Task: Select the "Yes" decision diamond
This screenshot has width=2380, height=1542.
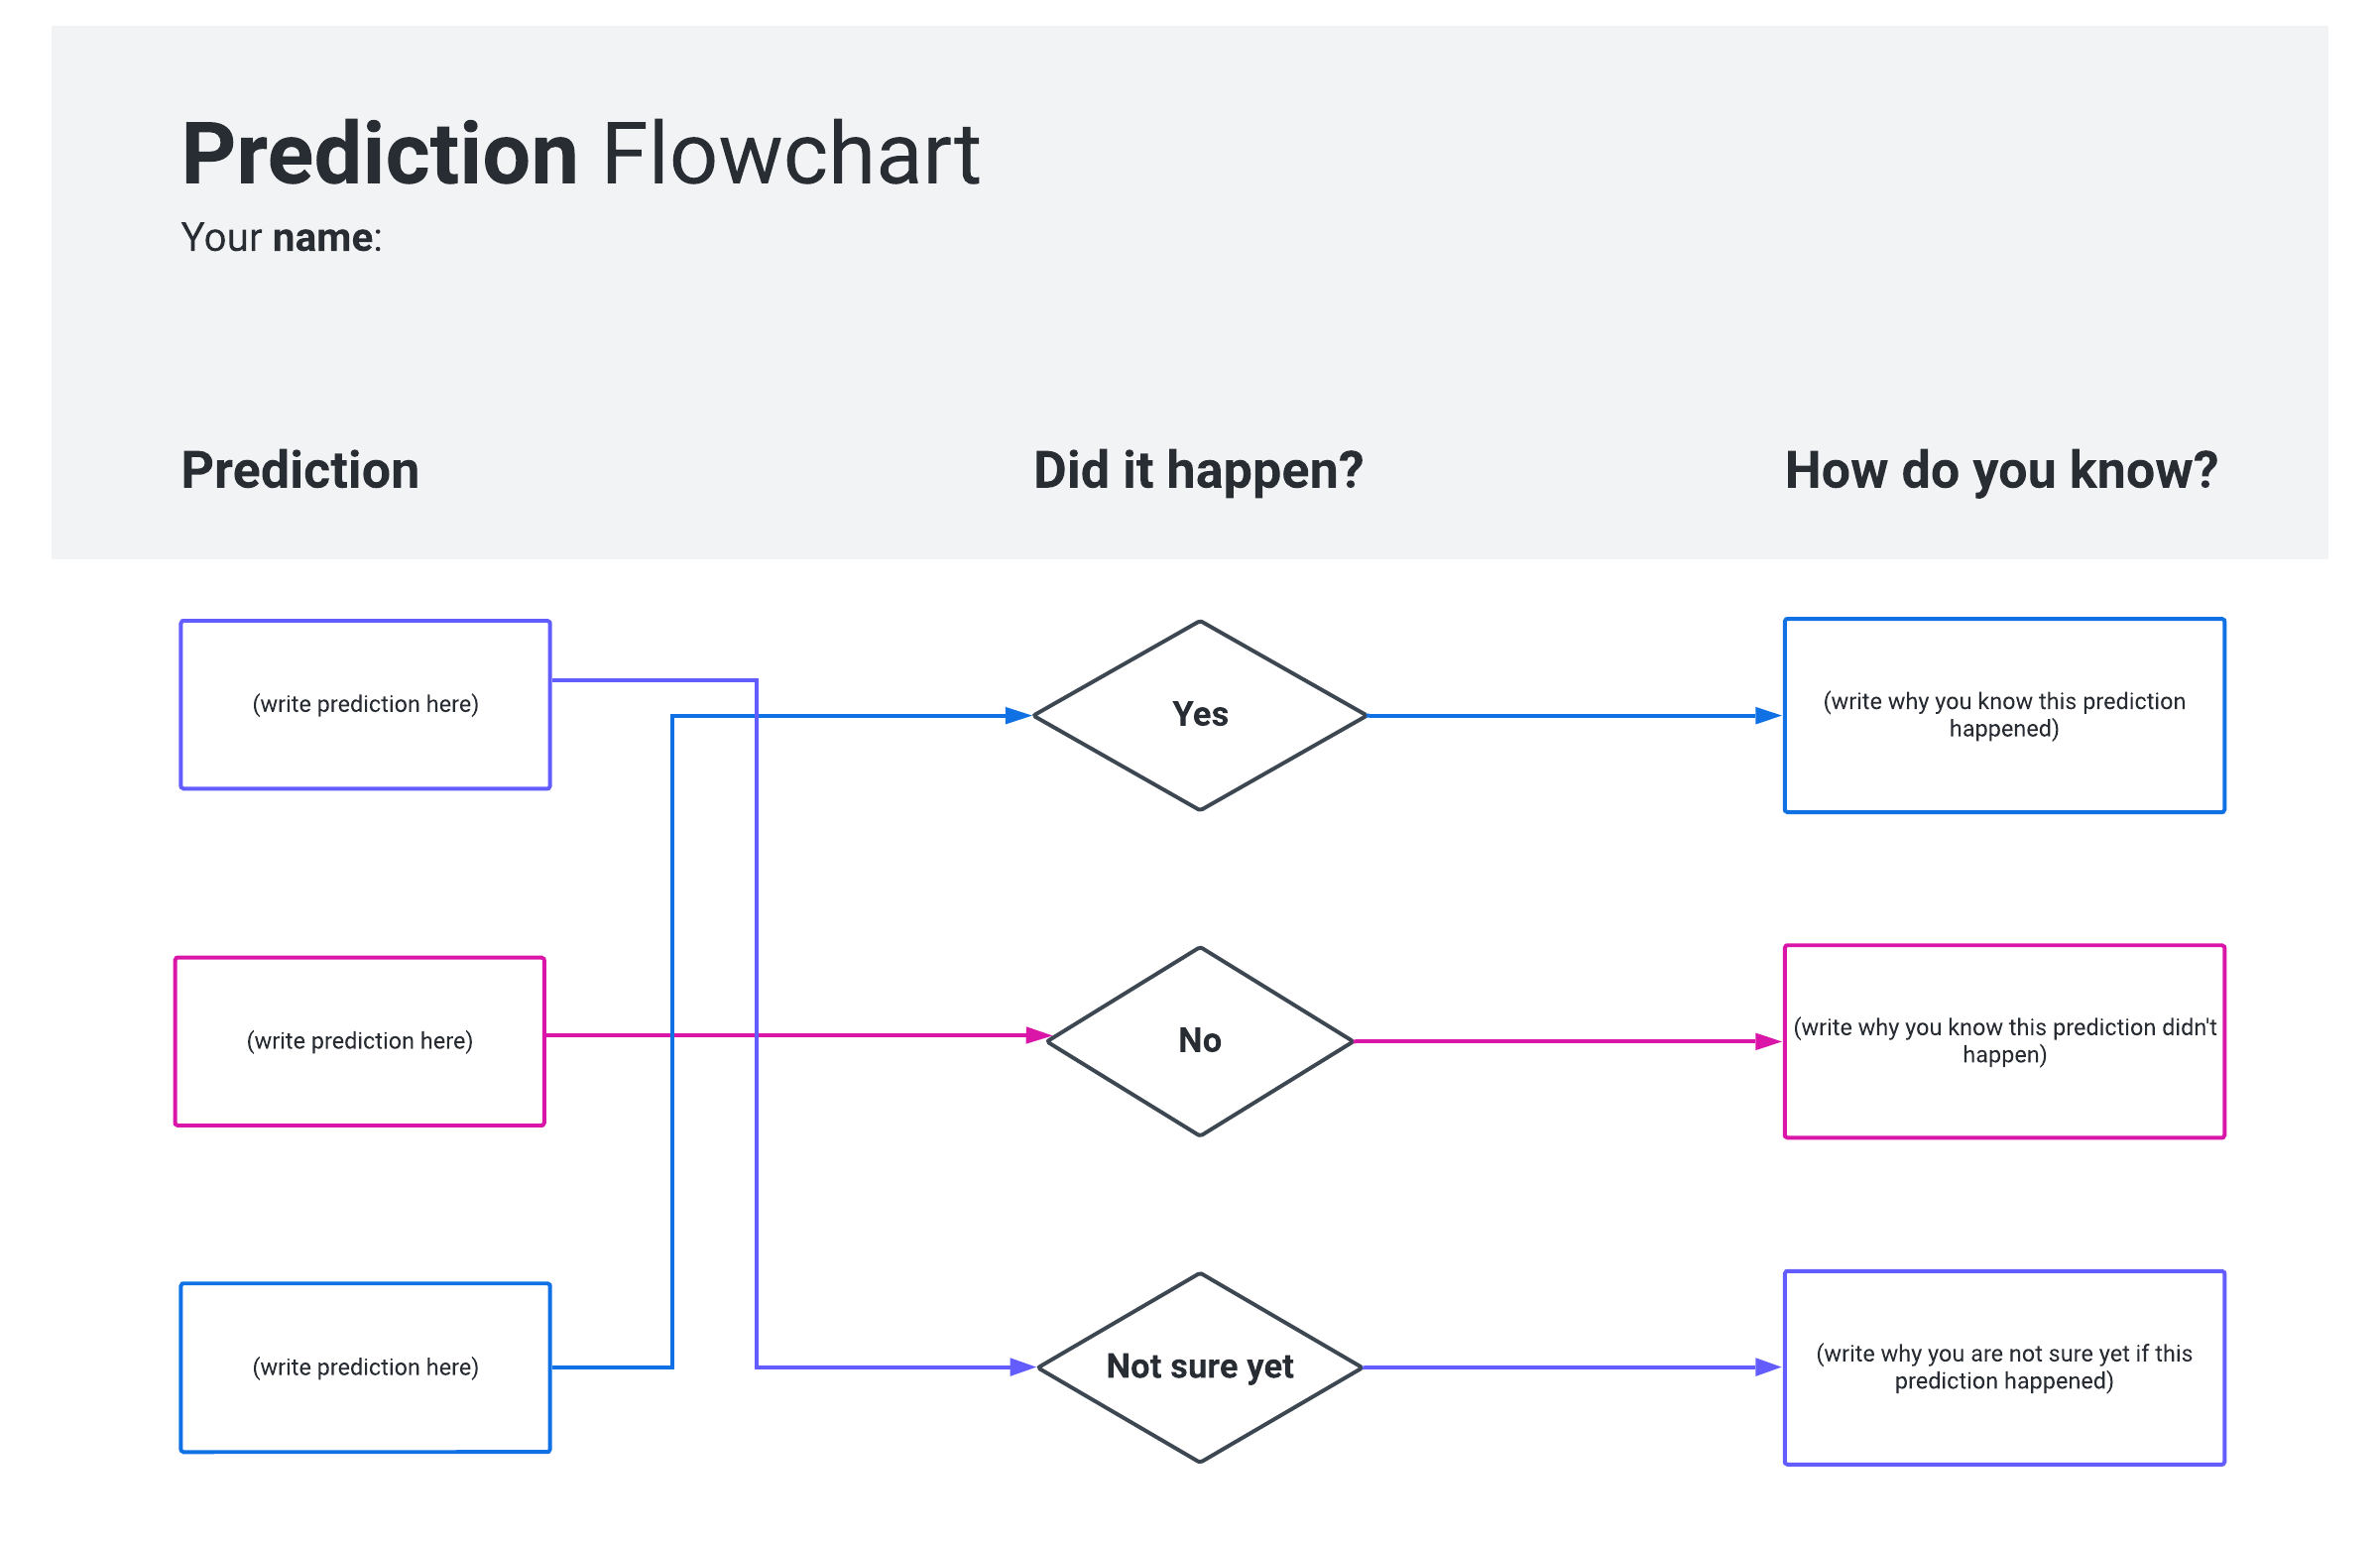Action: (1200, 716)
